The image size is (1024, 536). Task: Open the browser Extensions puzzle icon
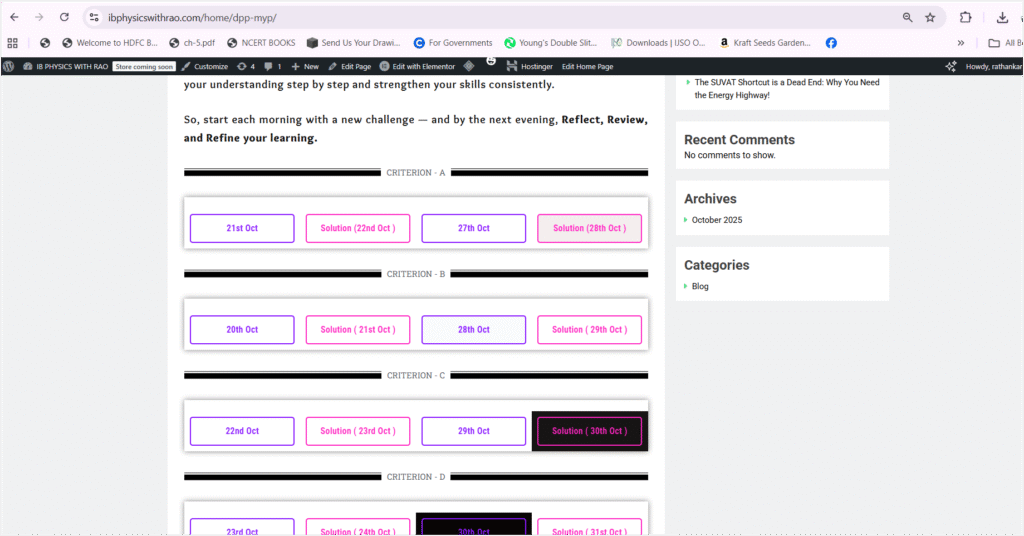965,17
